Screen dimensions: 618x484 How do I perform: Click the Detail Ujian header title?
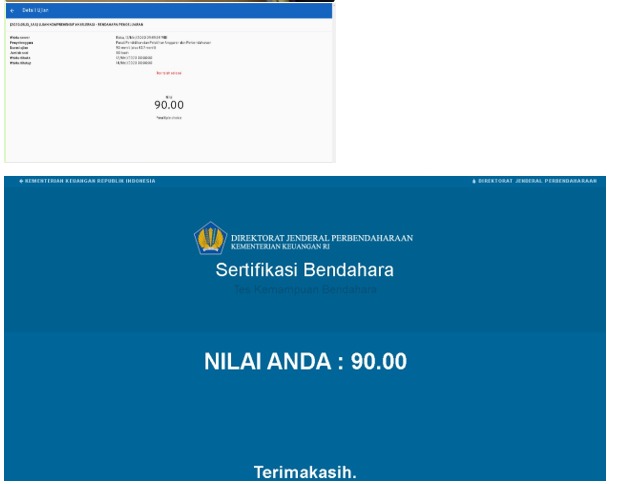point(35,10)
